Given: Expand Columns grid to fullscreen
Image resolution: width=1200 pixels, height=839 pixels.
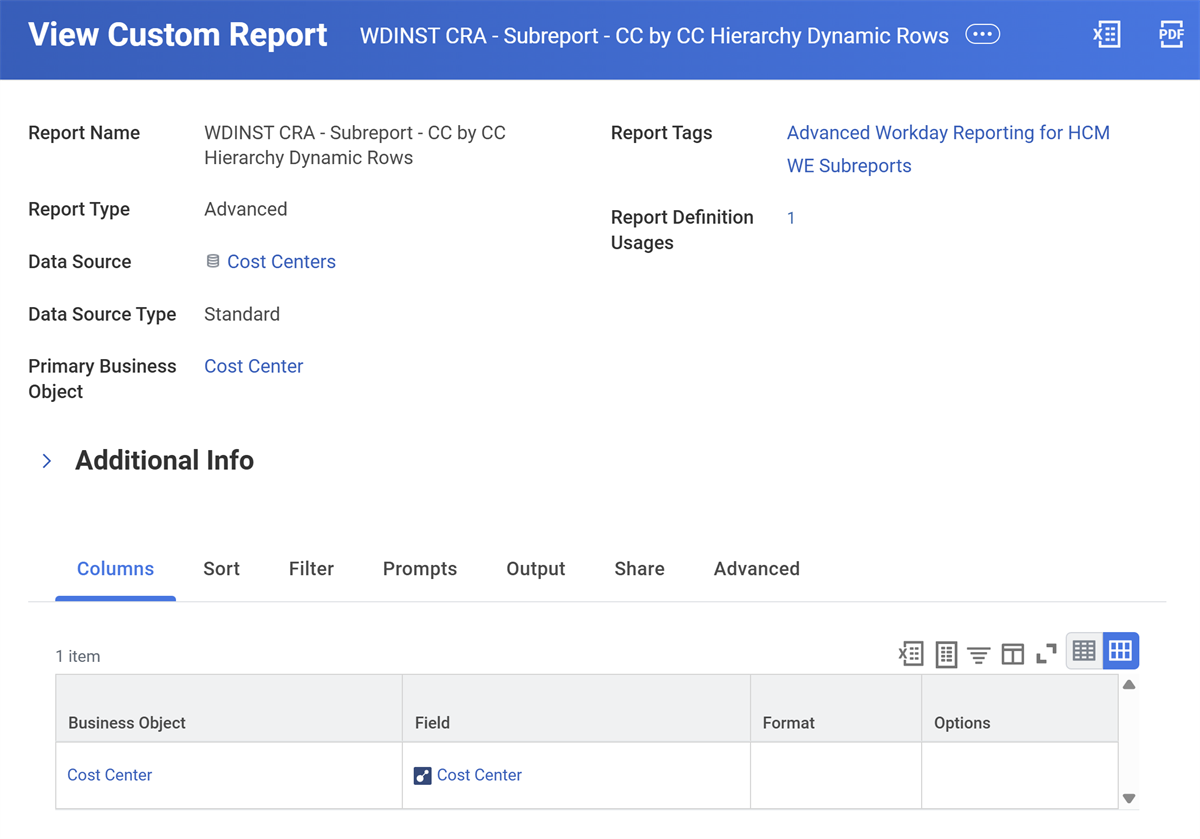Looking at the screenshot, I should coord(1047,654).
